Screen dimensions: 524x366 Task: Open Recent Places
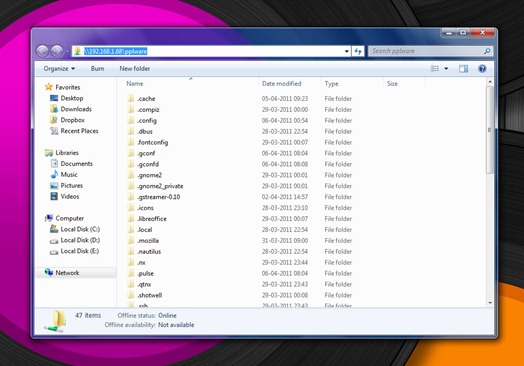tap(79, 131)
